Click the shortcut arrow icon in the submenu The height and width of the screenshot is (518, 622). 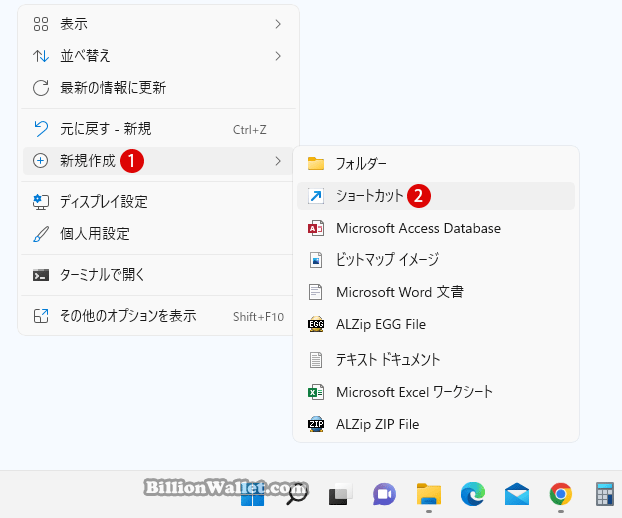click(x=316, y=196)
